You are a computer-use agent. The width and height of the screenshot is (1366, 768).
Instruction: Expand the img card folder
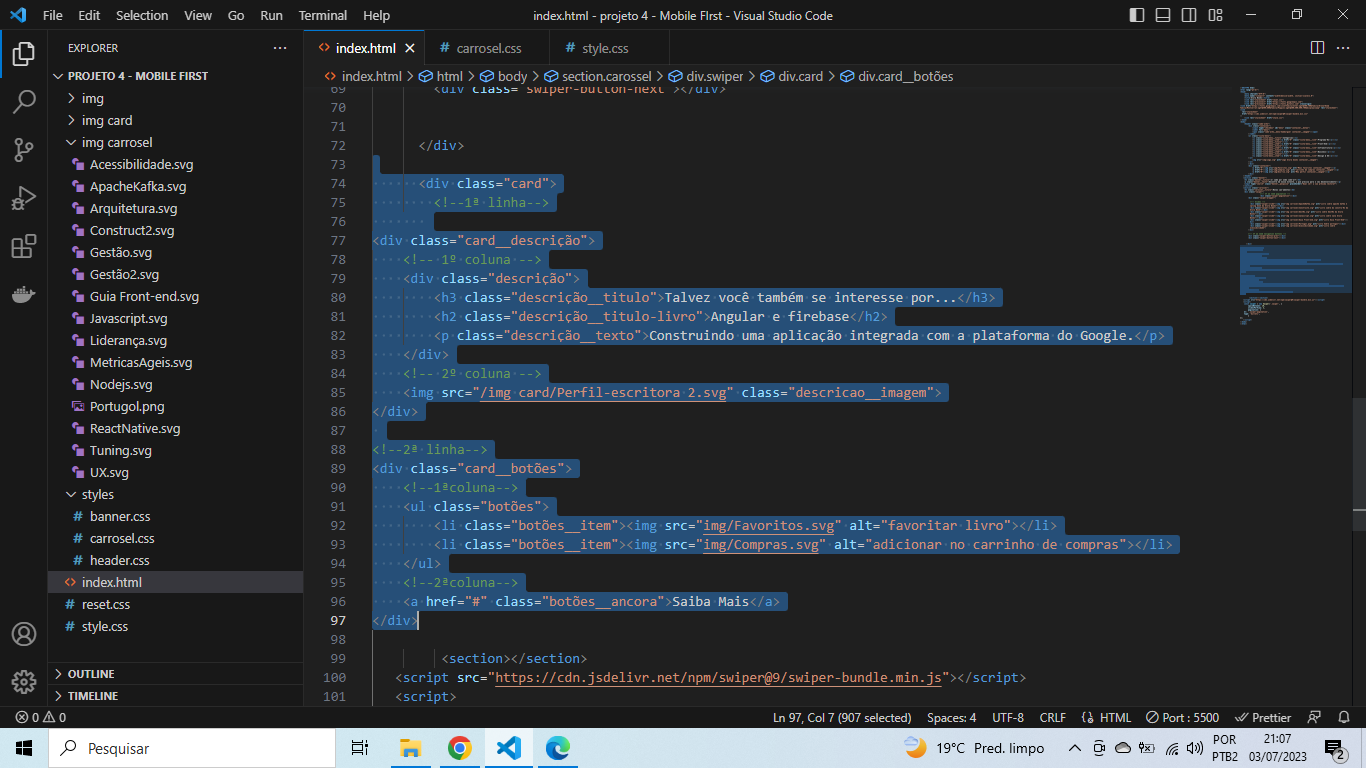175,120
